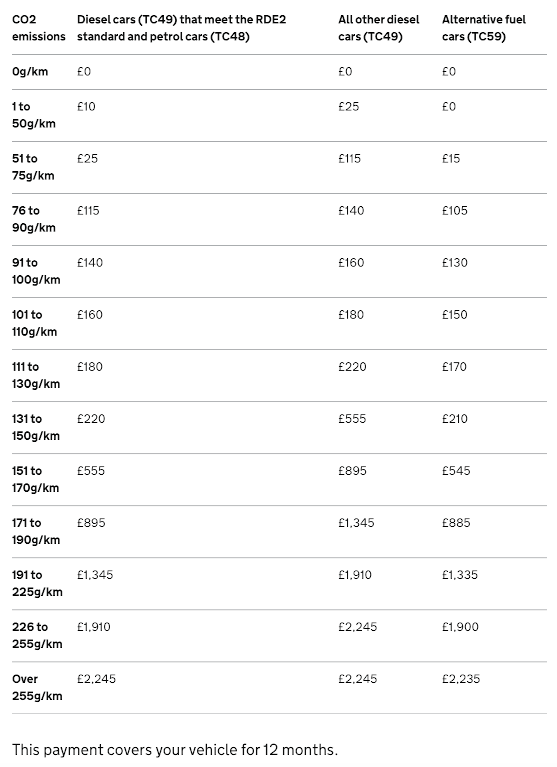The image size is (557, 767).
Task: Select the 191 to 225g/km row label
Action: pos(37,584)
